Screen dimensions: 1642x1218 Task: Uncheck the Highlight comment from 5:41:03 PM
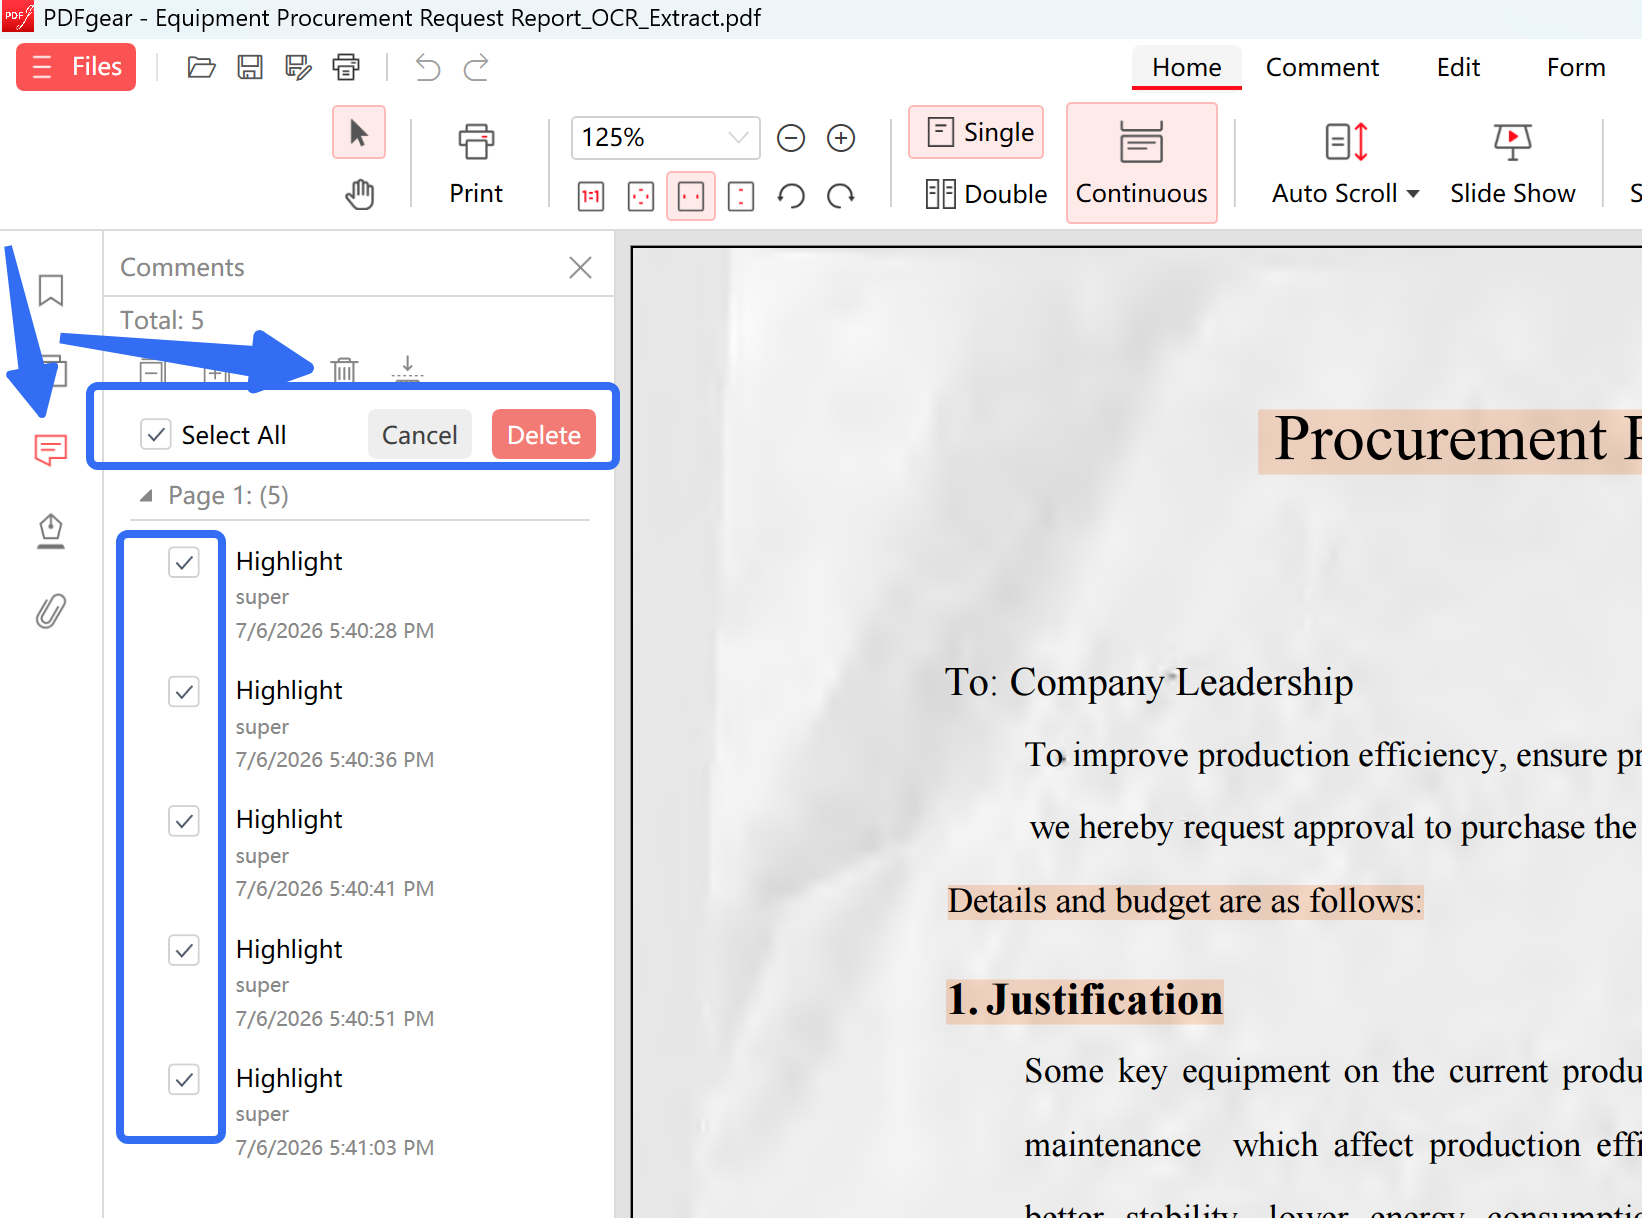[x=184, y=1079]
